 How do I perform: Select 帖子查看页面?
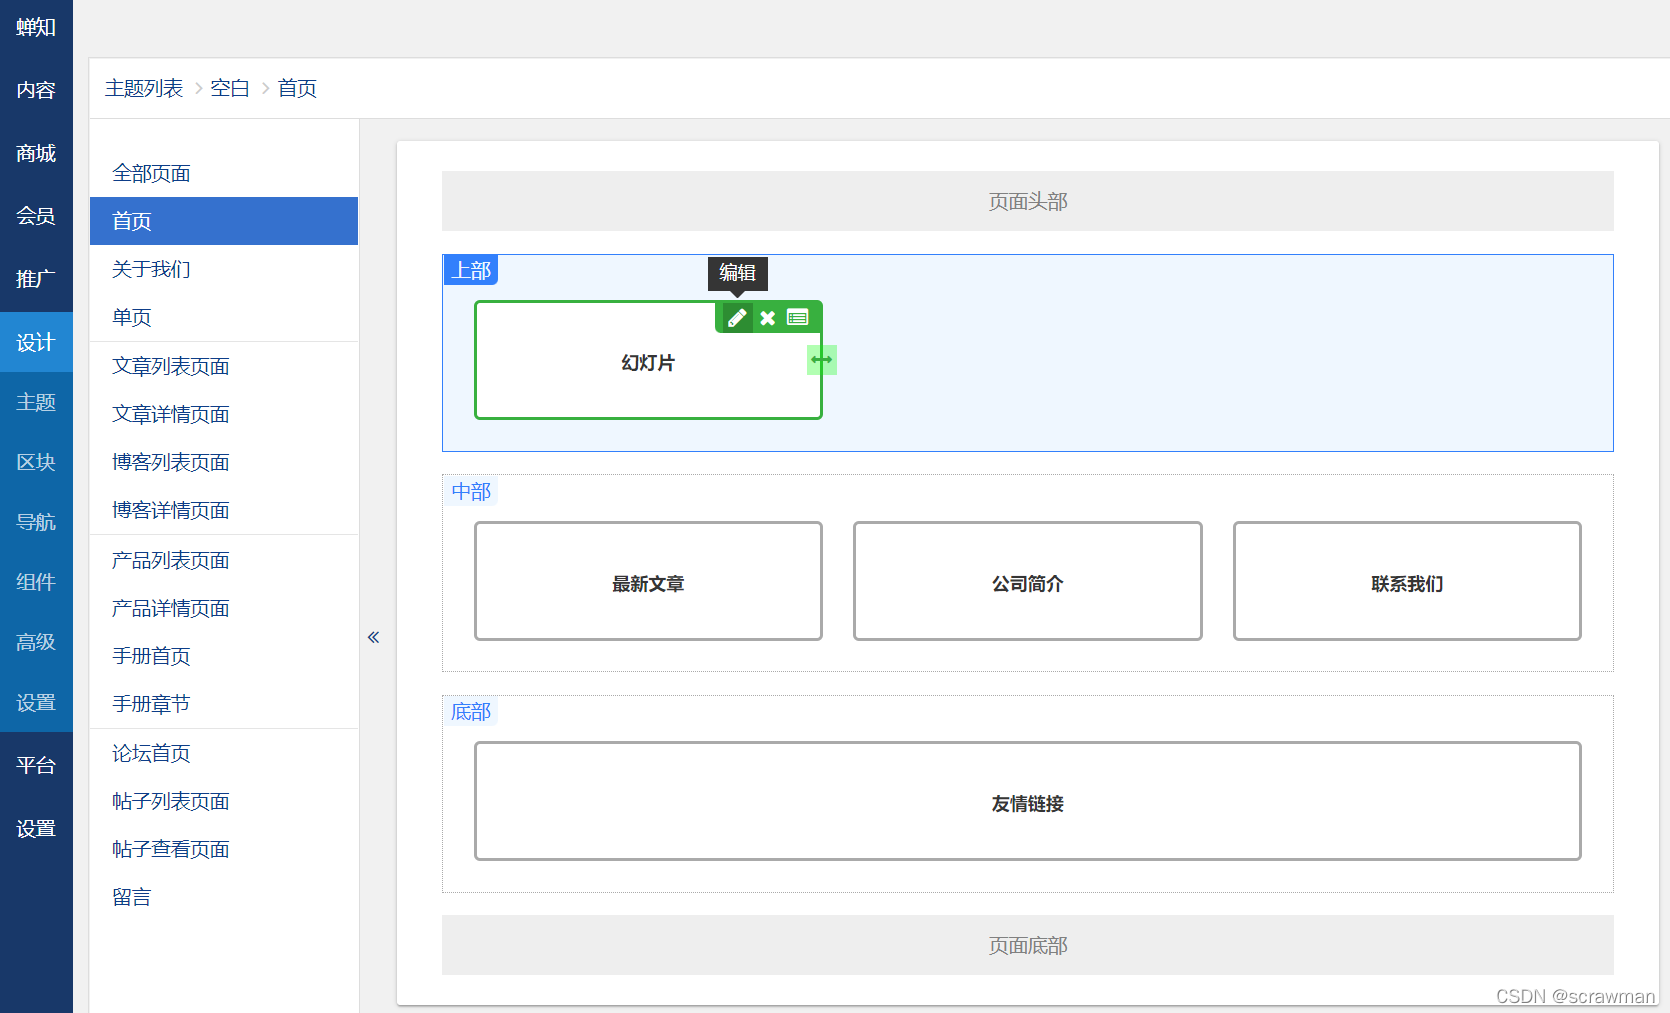(224, 849)
